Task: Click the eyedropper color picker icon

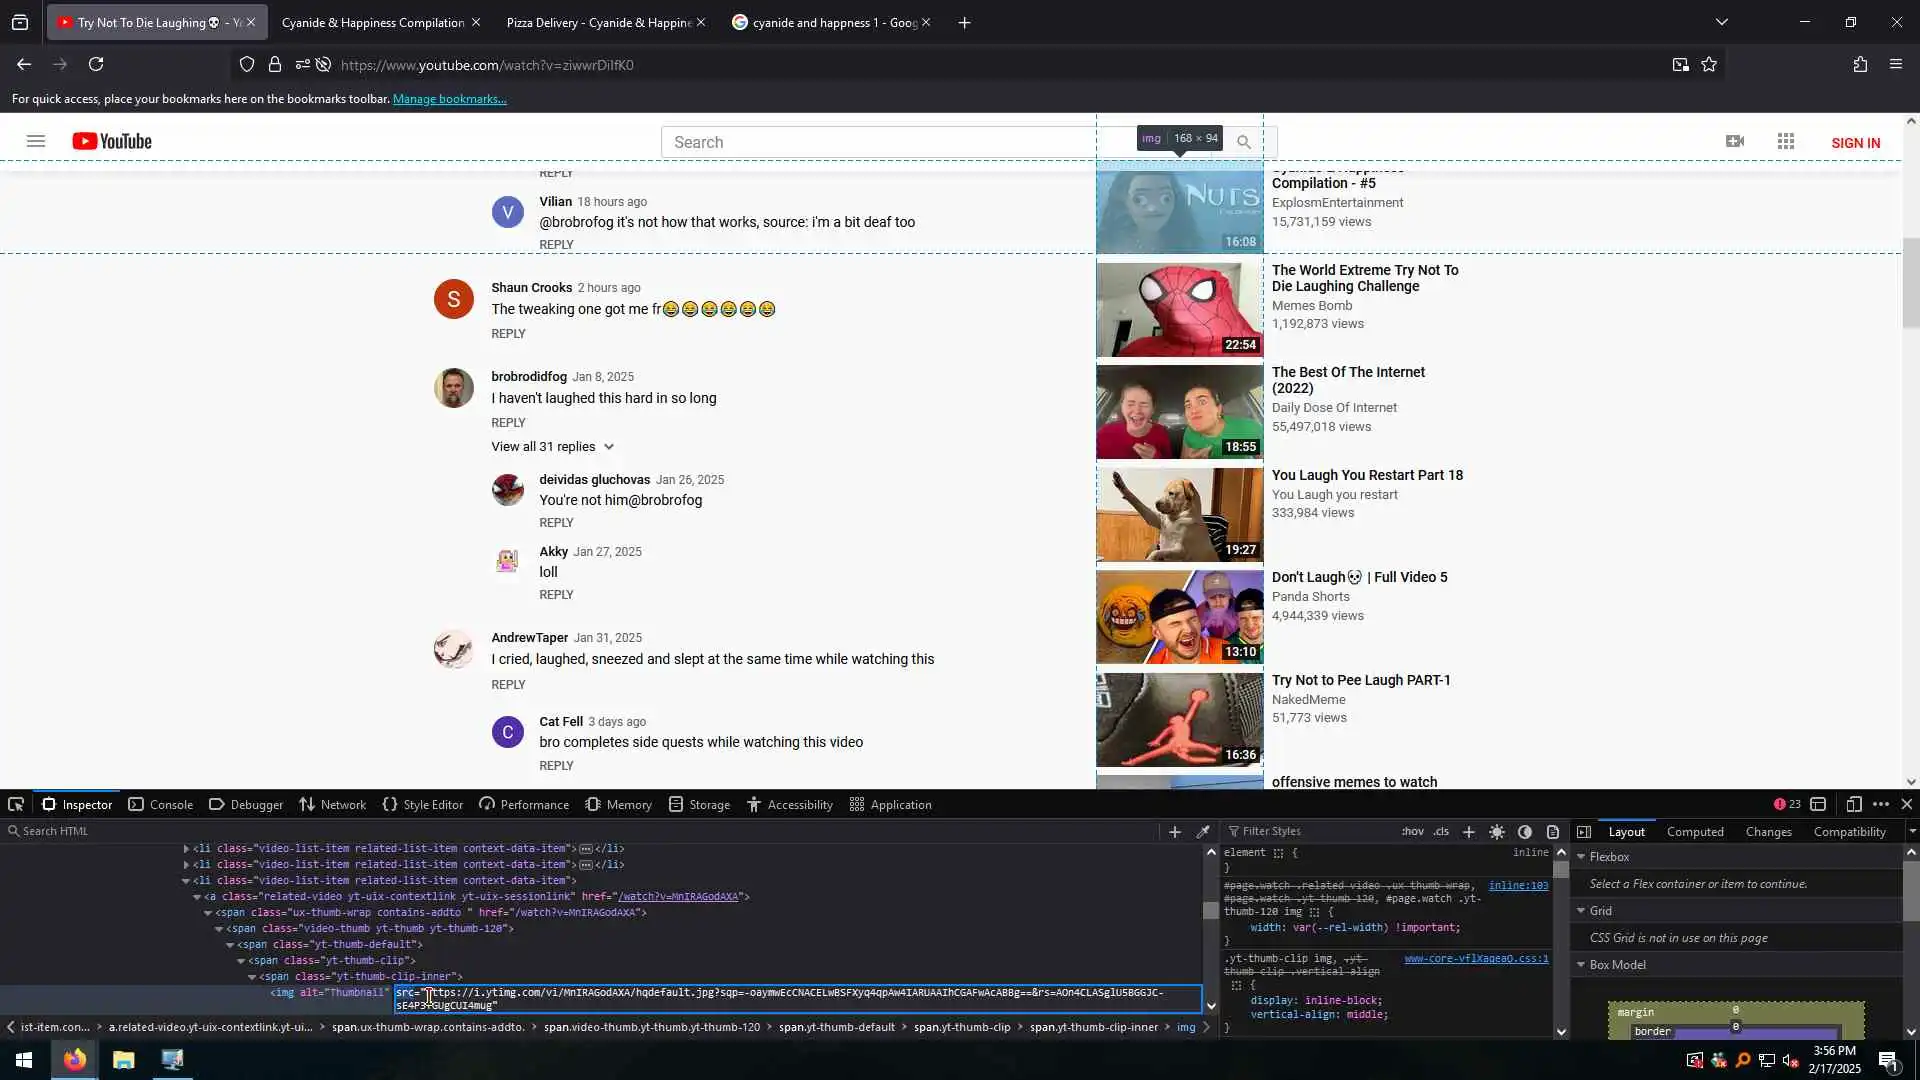Action: (x=1203, y=831)
